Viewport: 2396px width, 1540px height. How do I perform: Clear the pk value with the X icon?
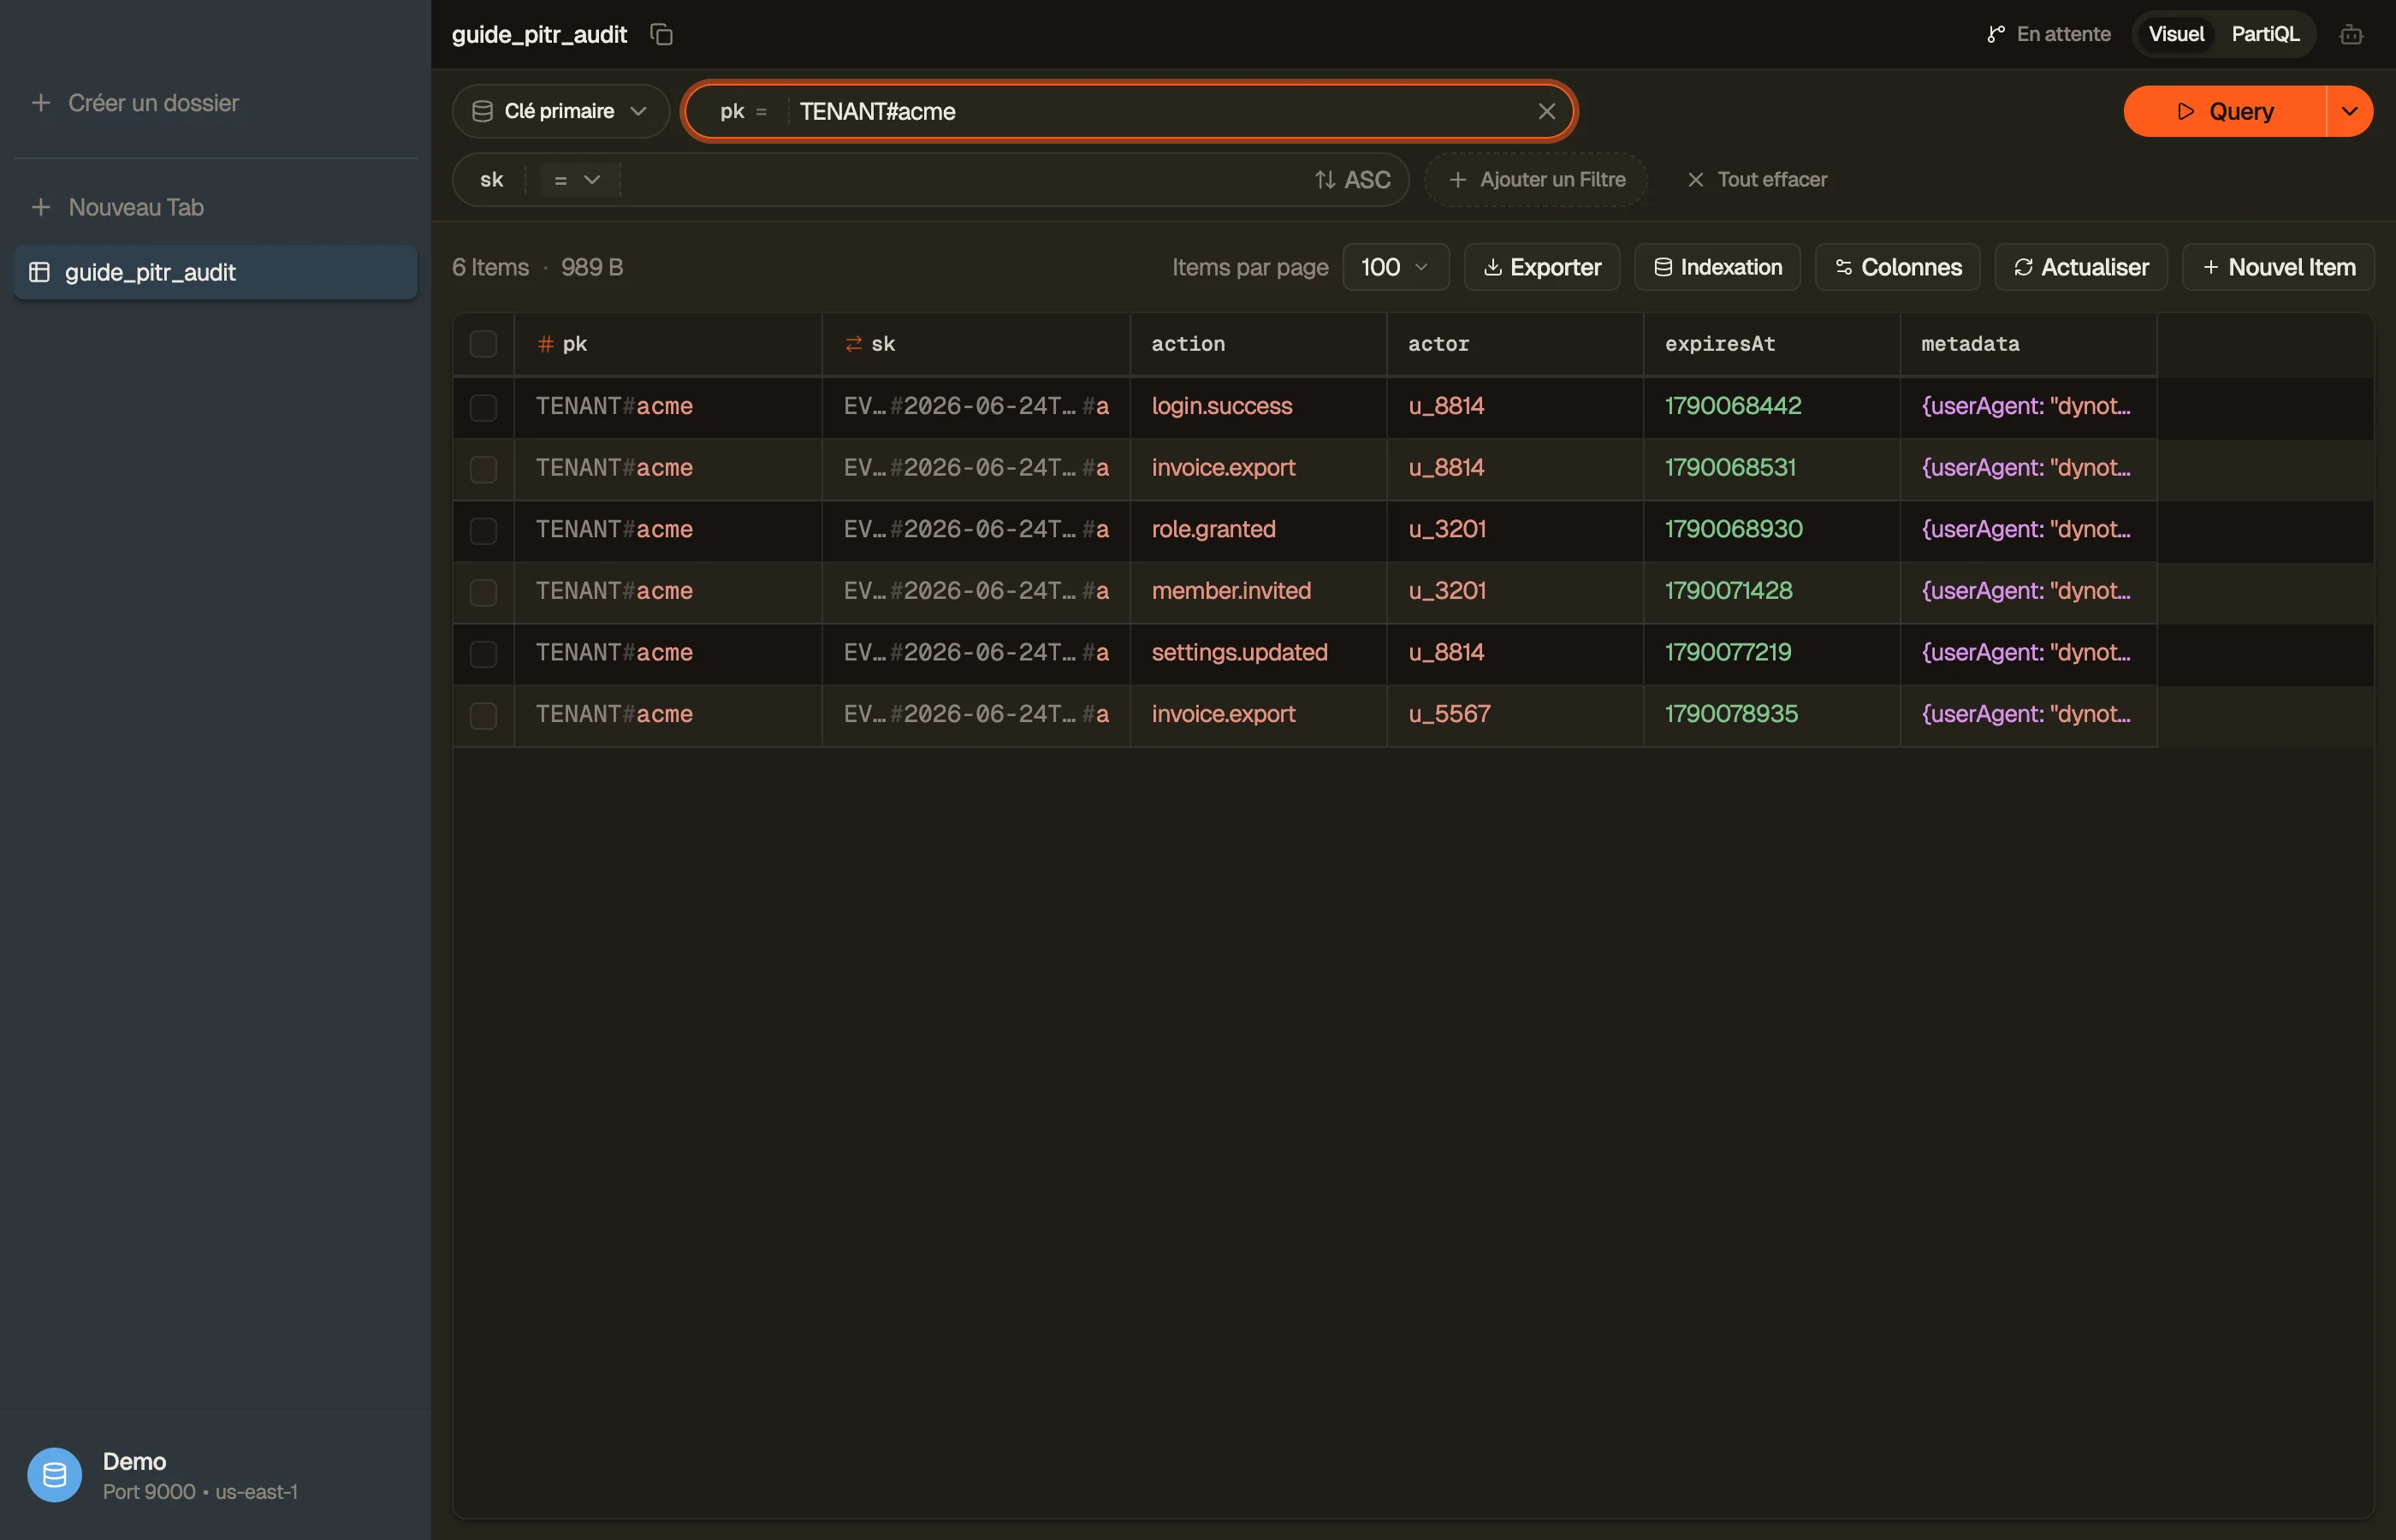(1546, 111)
